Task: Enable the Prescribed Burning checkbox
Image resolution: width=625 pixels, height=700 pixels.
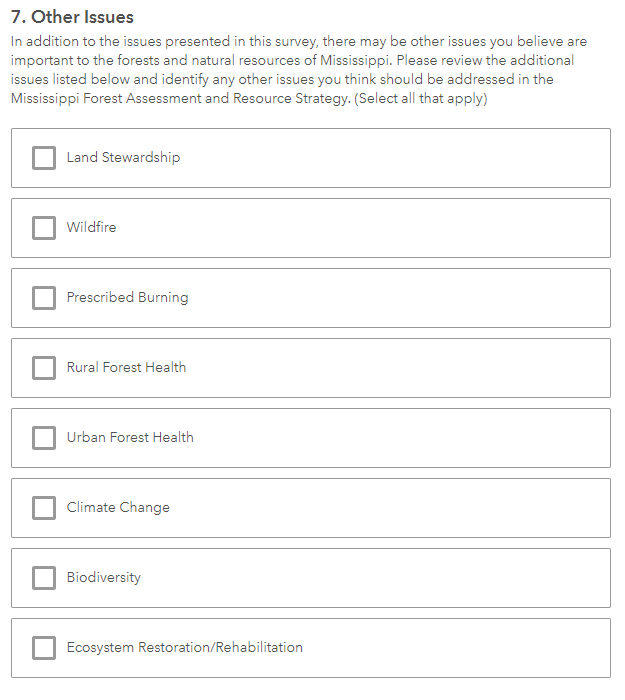Action: [x=44, y=298]
